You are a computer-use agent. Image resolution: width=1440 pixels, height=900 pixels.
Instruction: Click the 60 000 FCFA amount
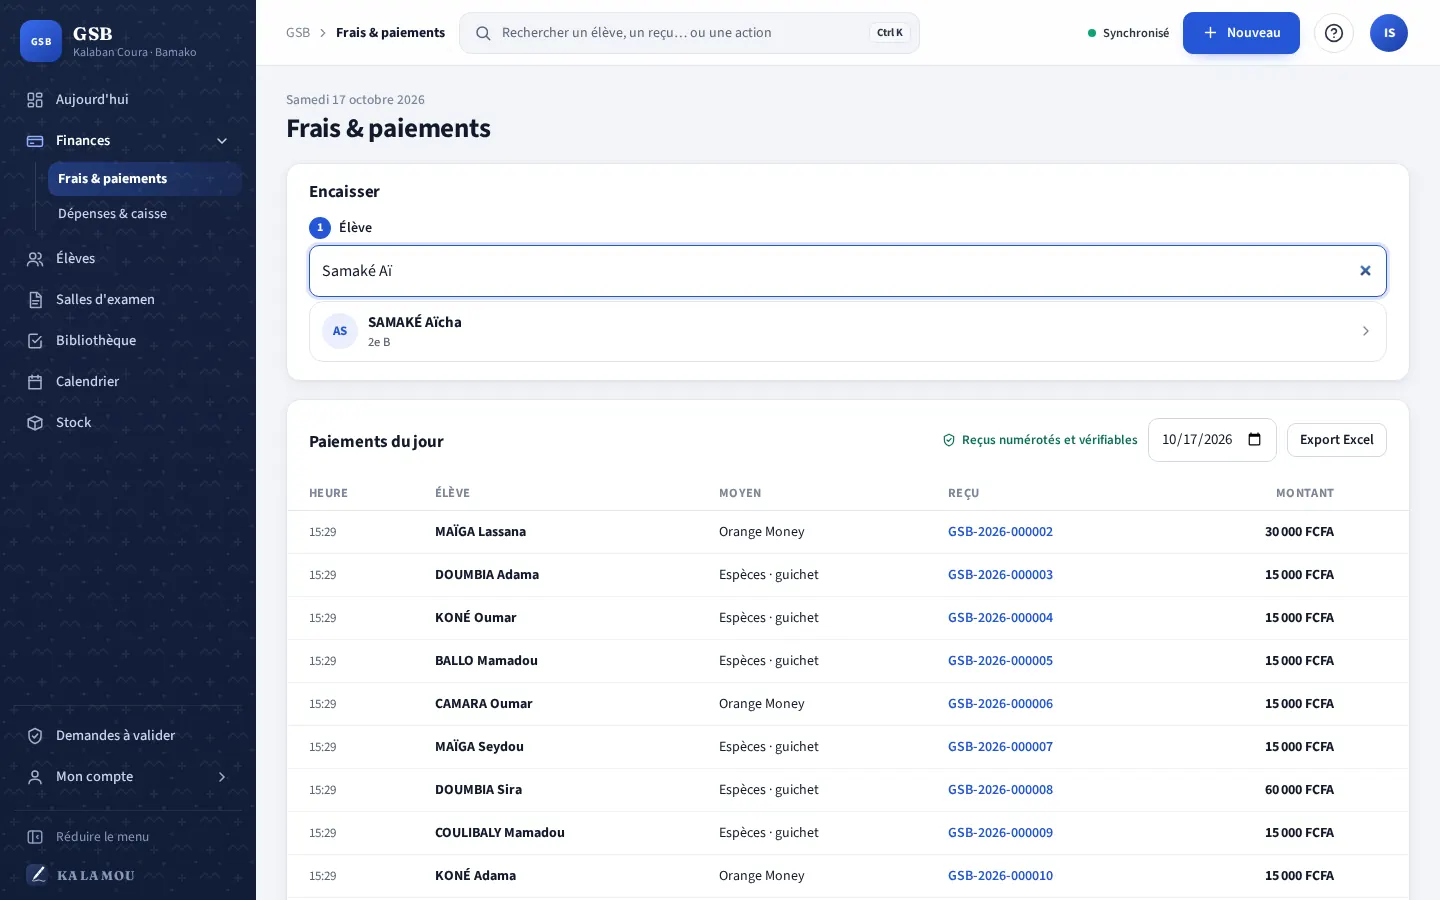coord(1299,790)
